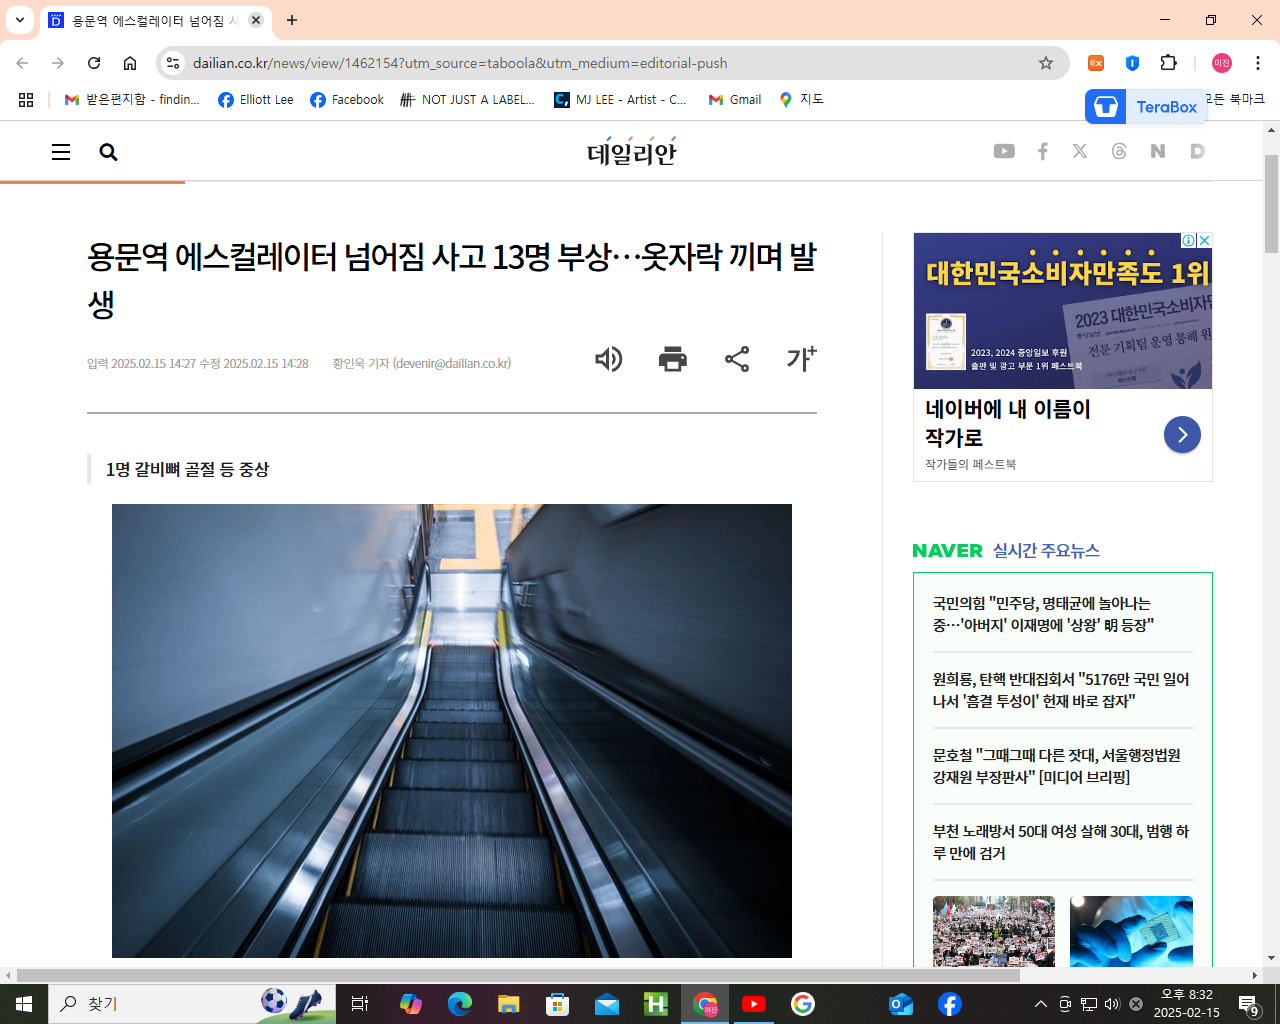Image resolution: width=1280 pixels, height=1024 pixels.
Task: Open headline about 문호철 서울행정법원
Action: click(1057, 766)
